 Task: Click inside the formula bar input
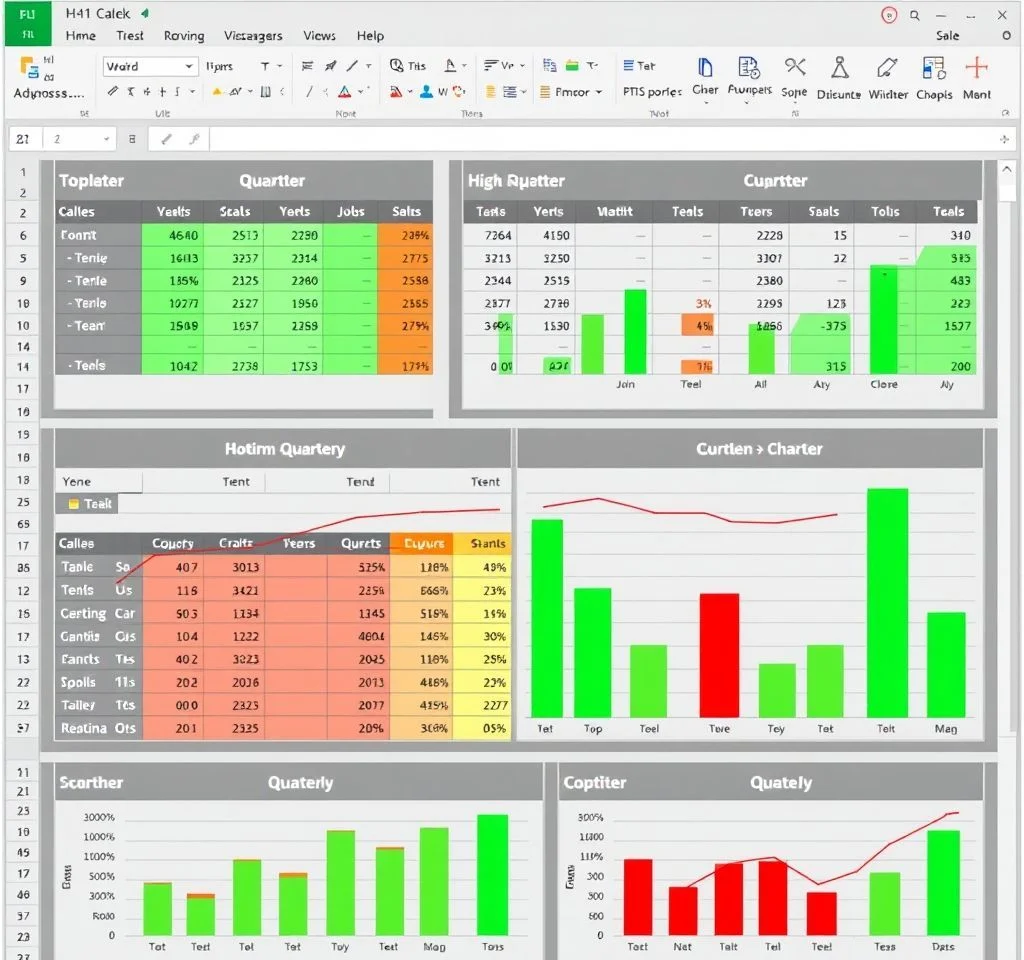click(600, 140)
